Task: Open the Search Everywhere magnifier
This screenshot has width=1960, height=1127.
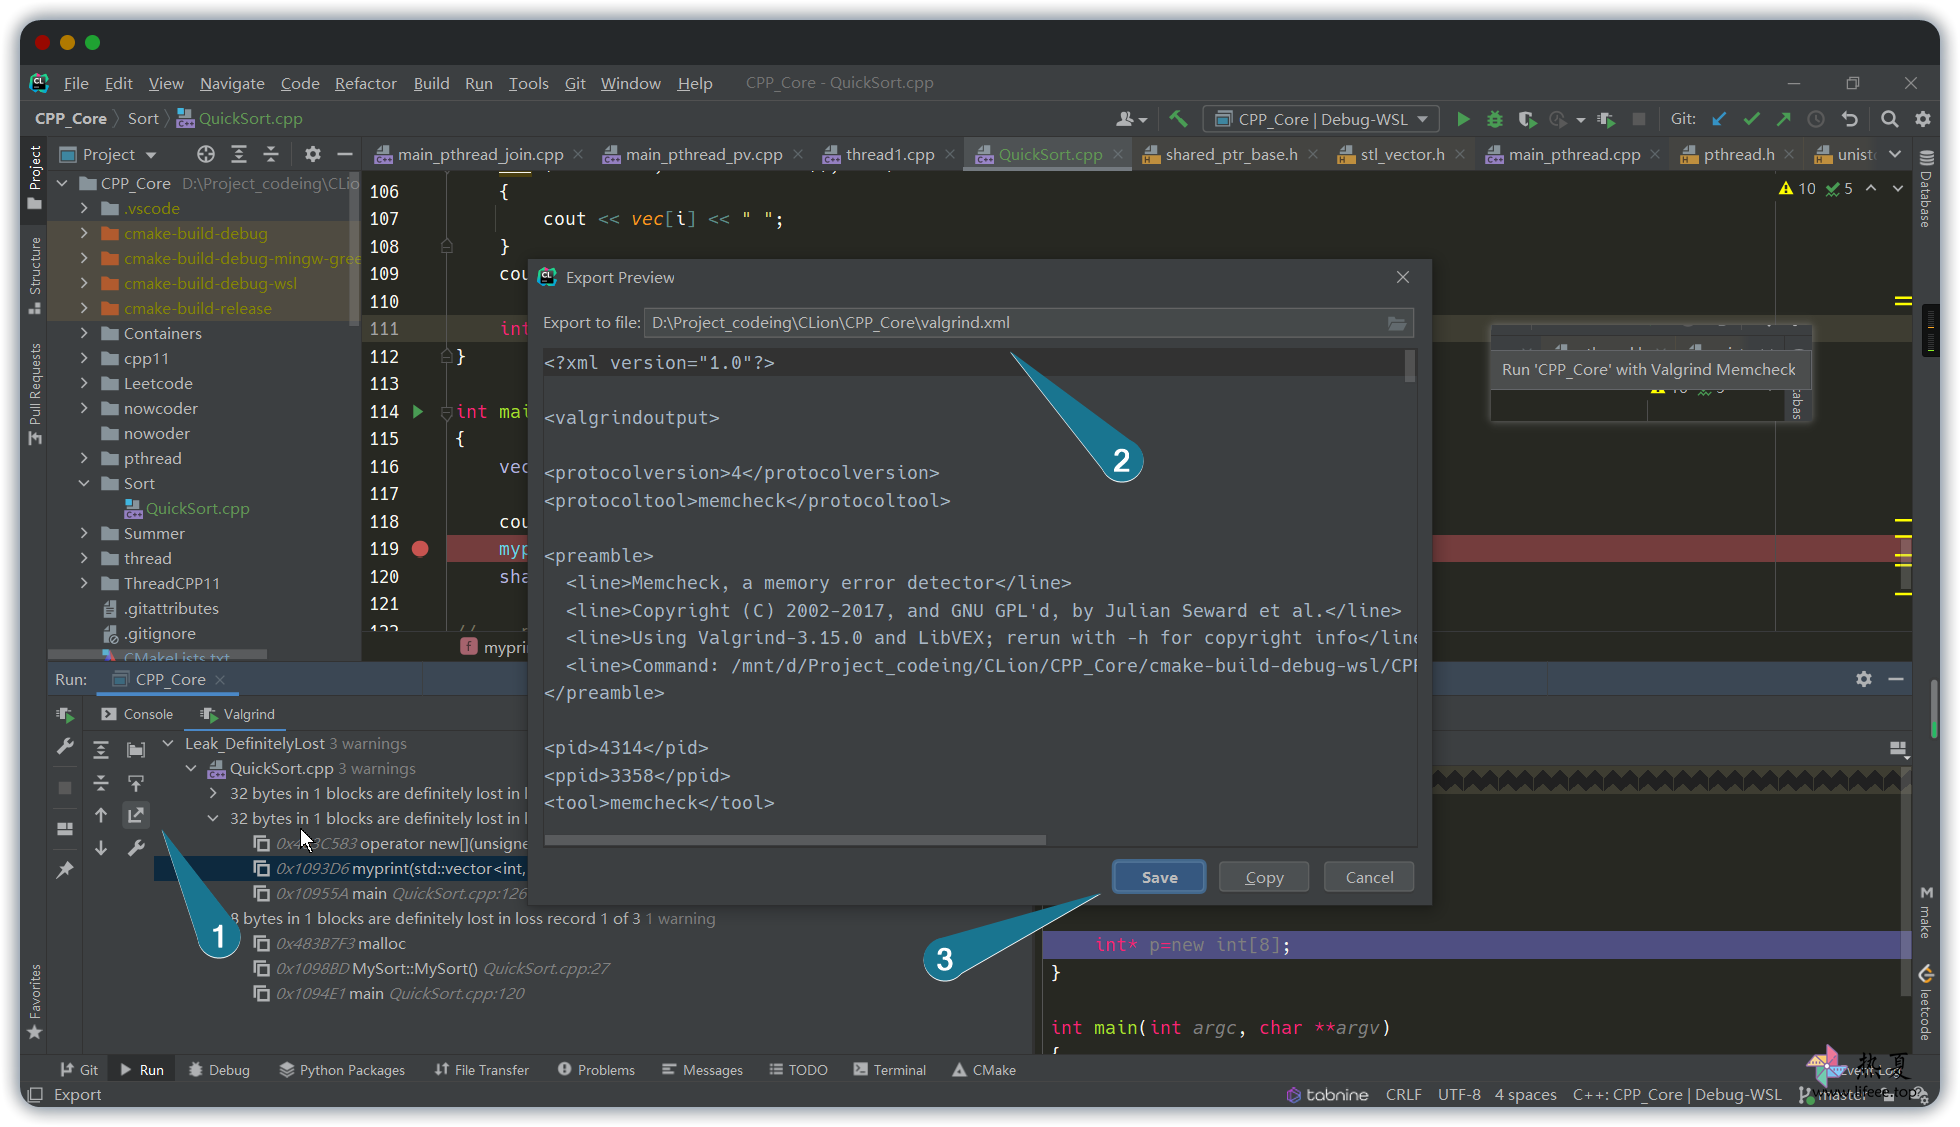Action: (1889, 119)
